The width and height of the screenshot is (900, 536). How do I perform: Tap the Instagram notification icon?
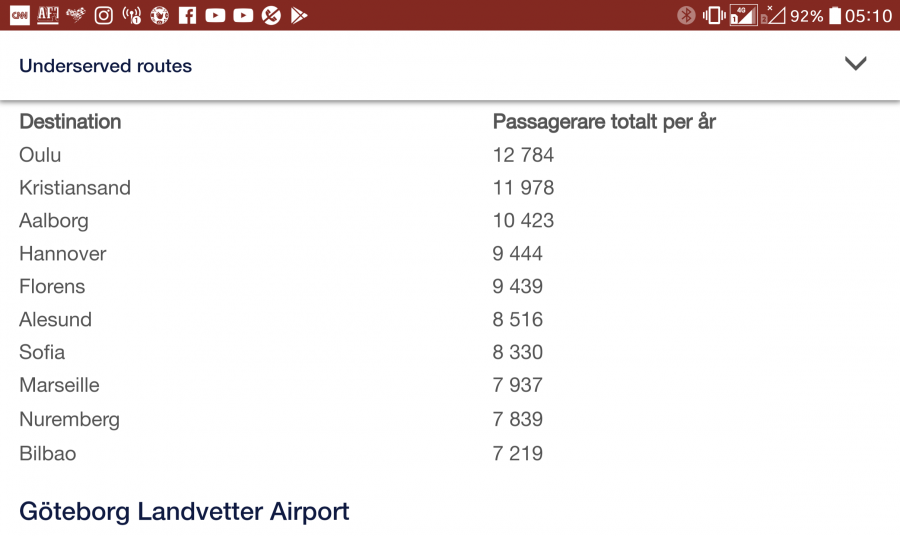tap(103, 15)
